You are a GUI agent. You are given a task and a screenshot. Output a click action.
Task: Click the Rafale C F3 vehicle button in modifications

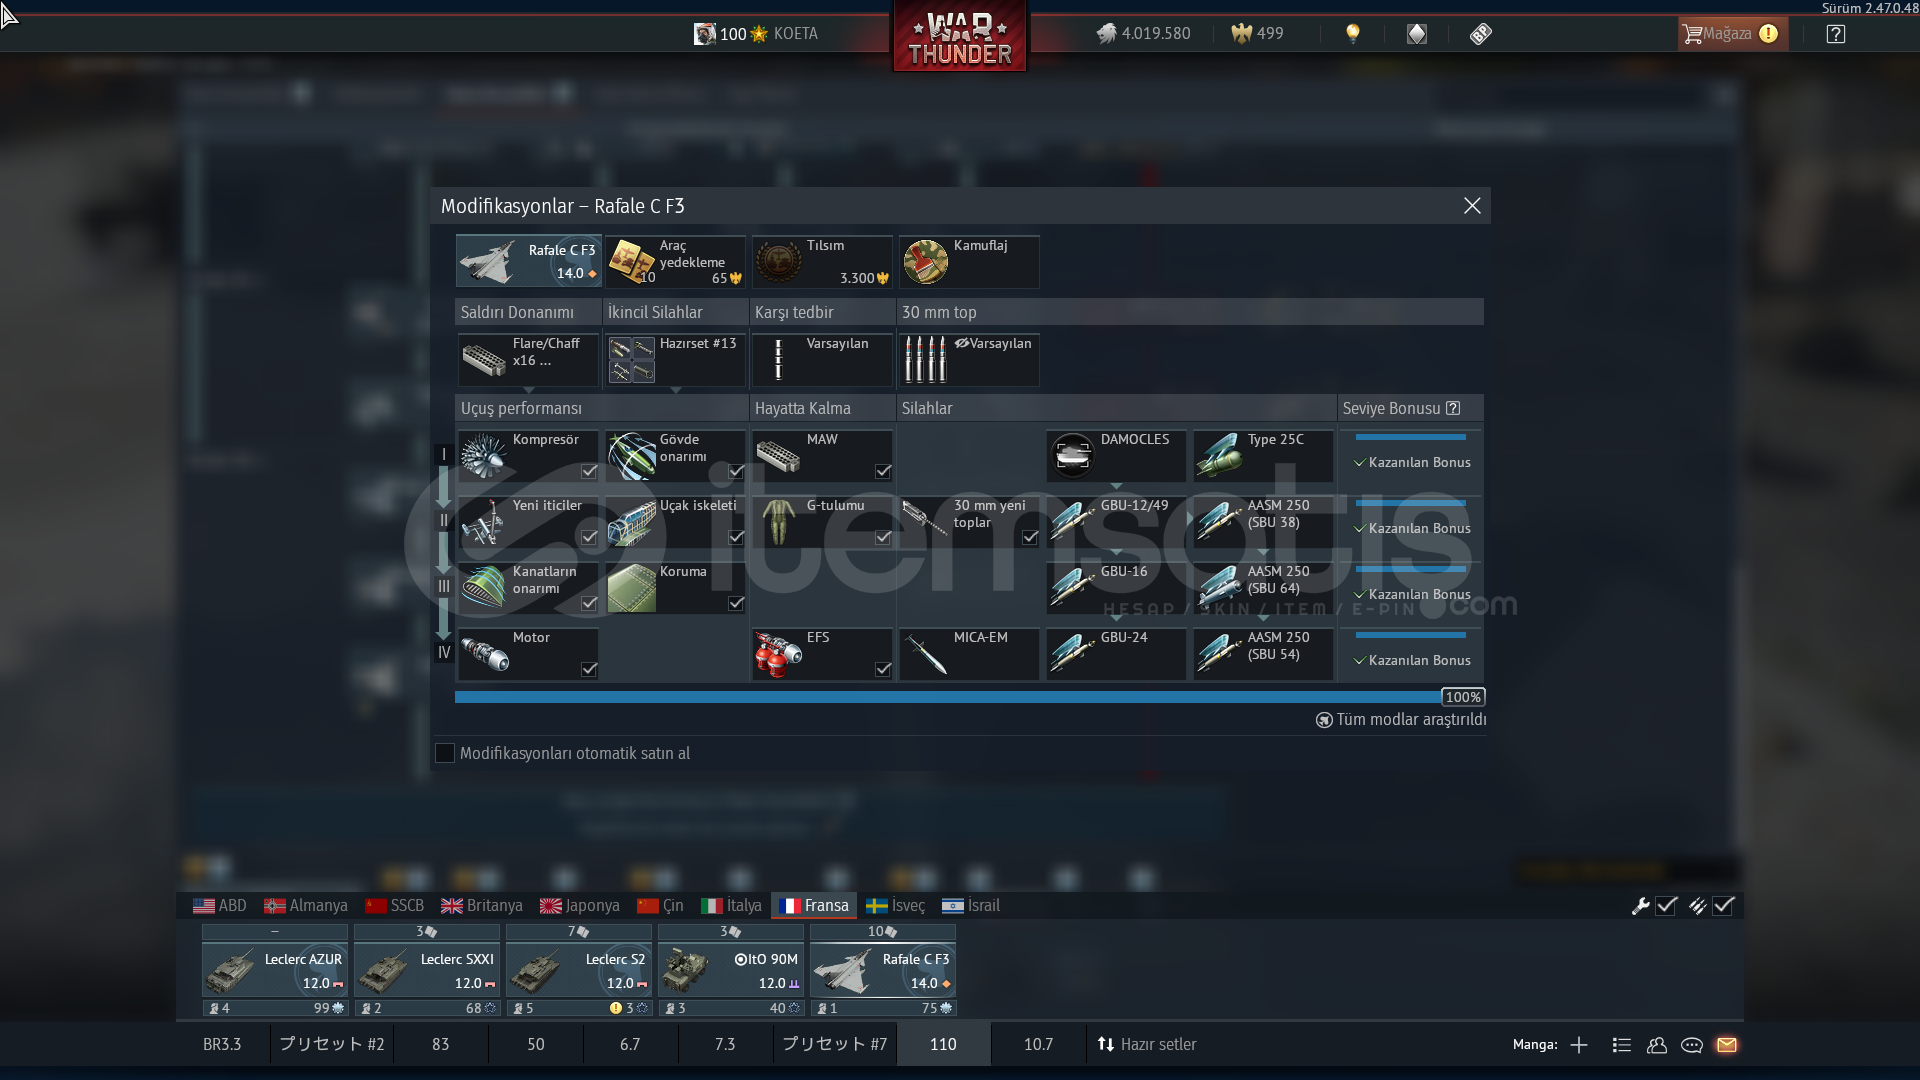[x=528, y=261]
